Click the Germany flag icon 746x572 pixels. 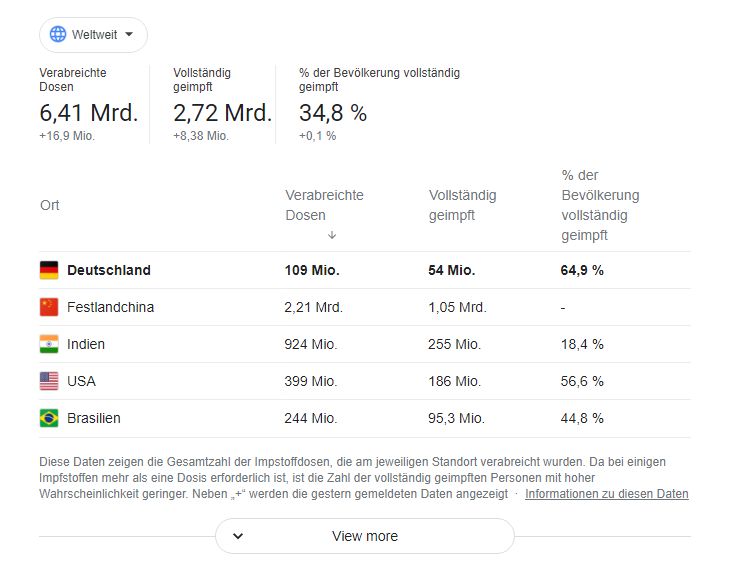tap(49, 270)
